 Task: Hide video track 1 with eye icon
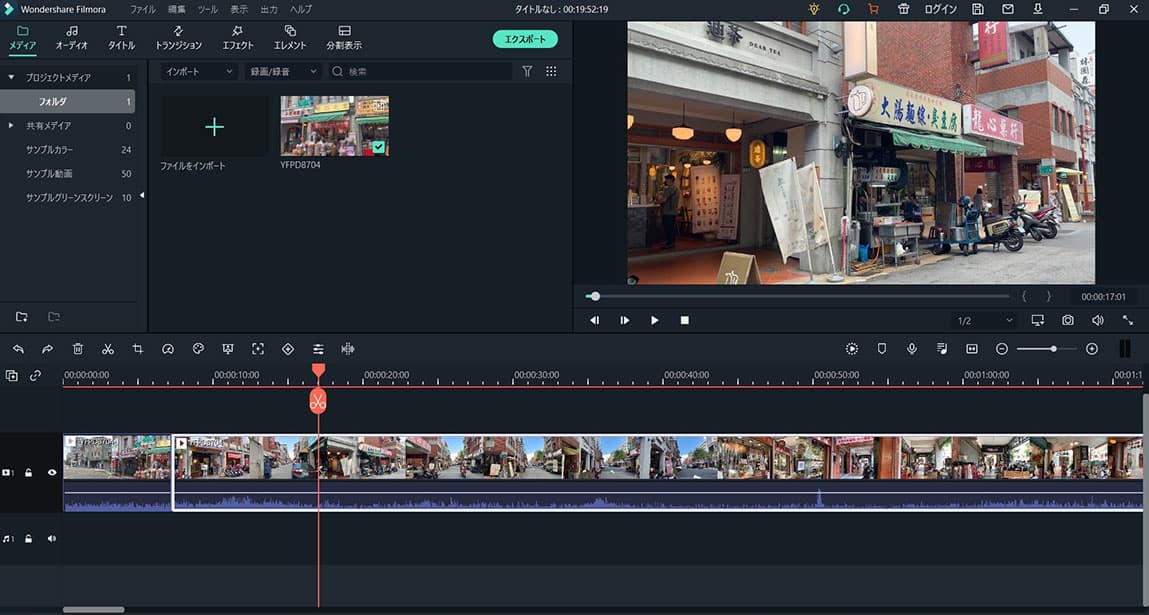point(52,472)
